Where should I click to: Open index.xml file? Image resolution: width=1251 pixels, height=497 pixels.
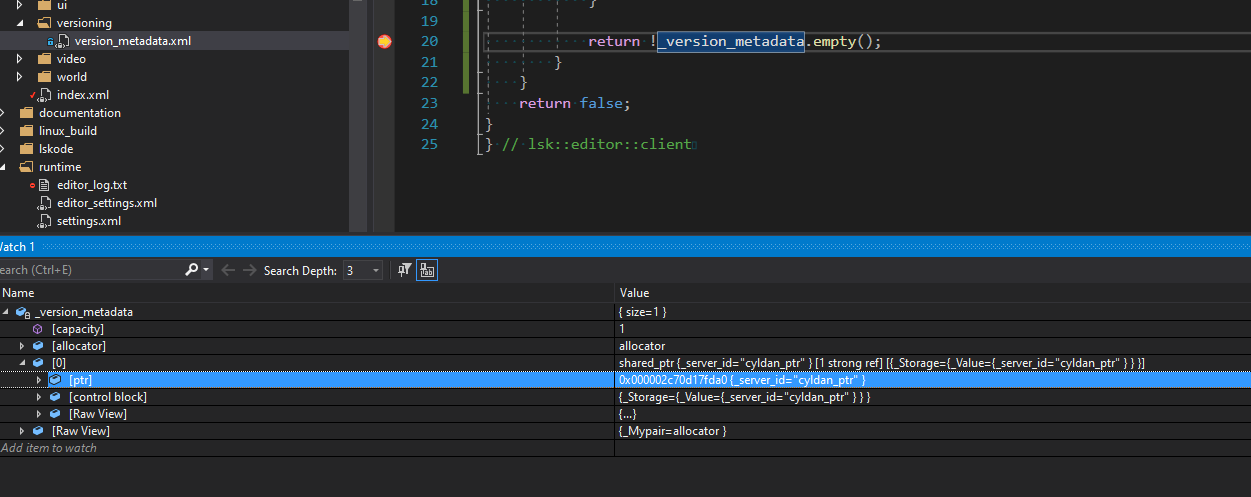point(83,95)
